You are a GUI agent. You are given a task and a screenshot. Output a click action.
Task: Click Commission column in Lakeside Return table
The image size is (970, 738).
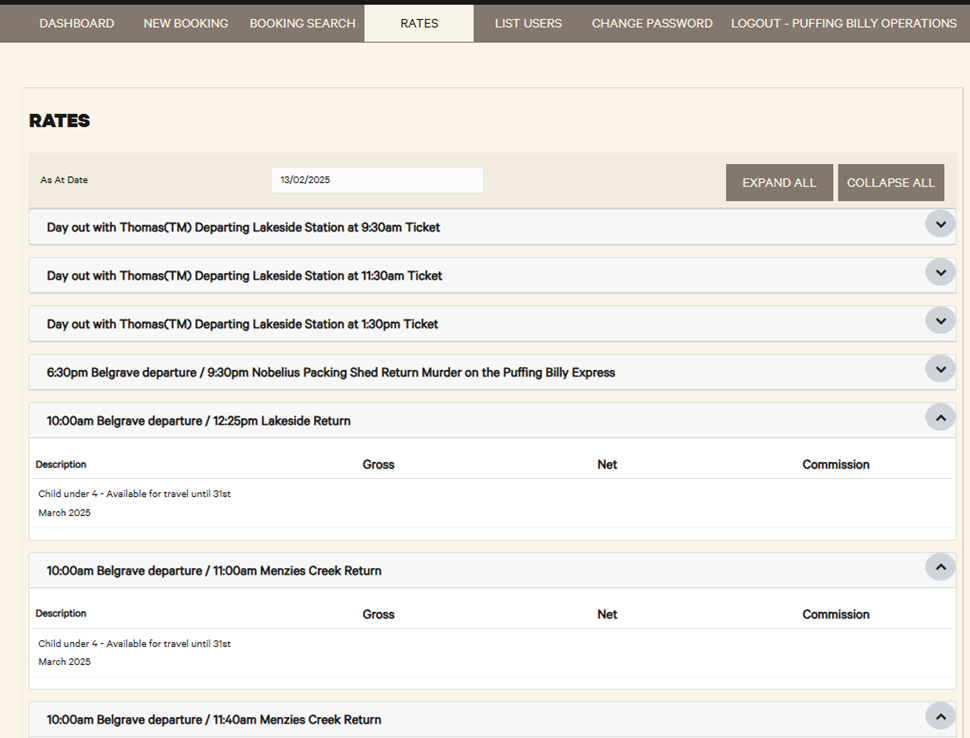tap(836, 465)
